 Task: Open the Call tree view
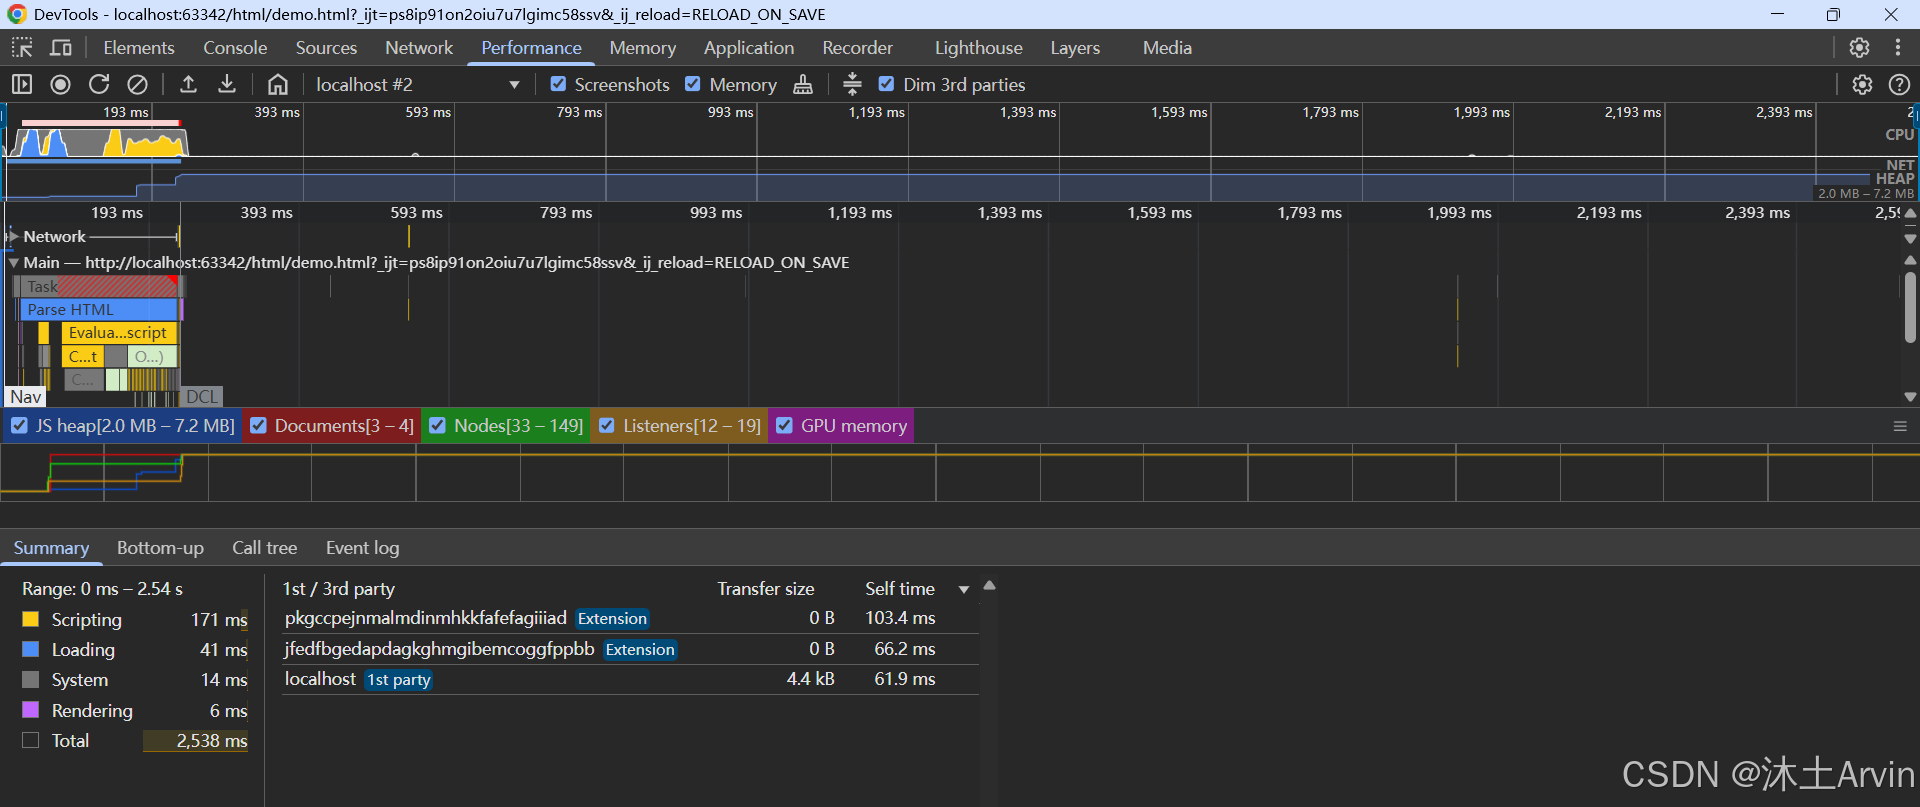click(265, 548)
